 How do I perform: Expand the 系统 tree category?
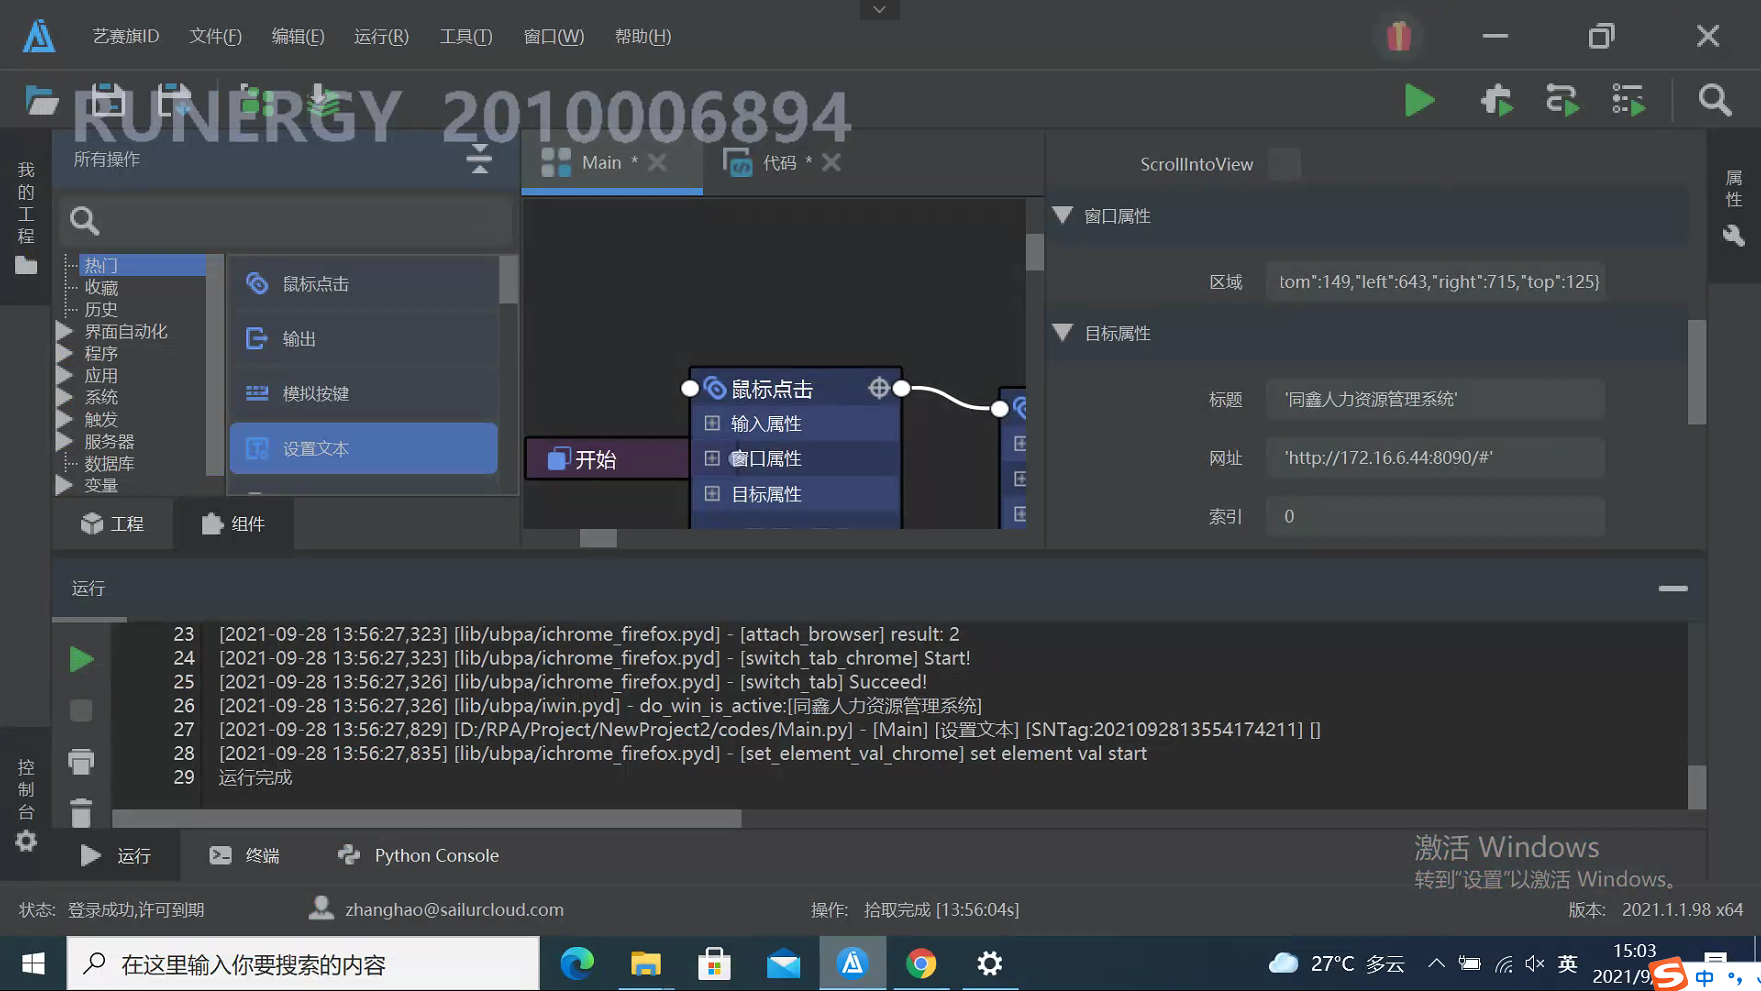[65, 397]
